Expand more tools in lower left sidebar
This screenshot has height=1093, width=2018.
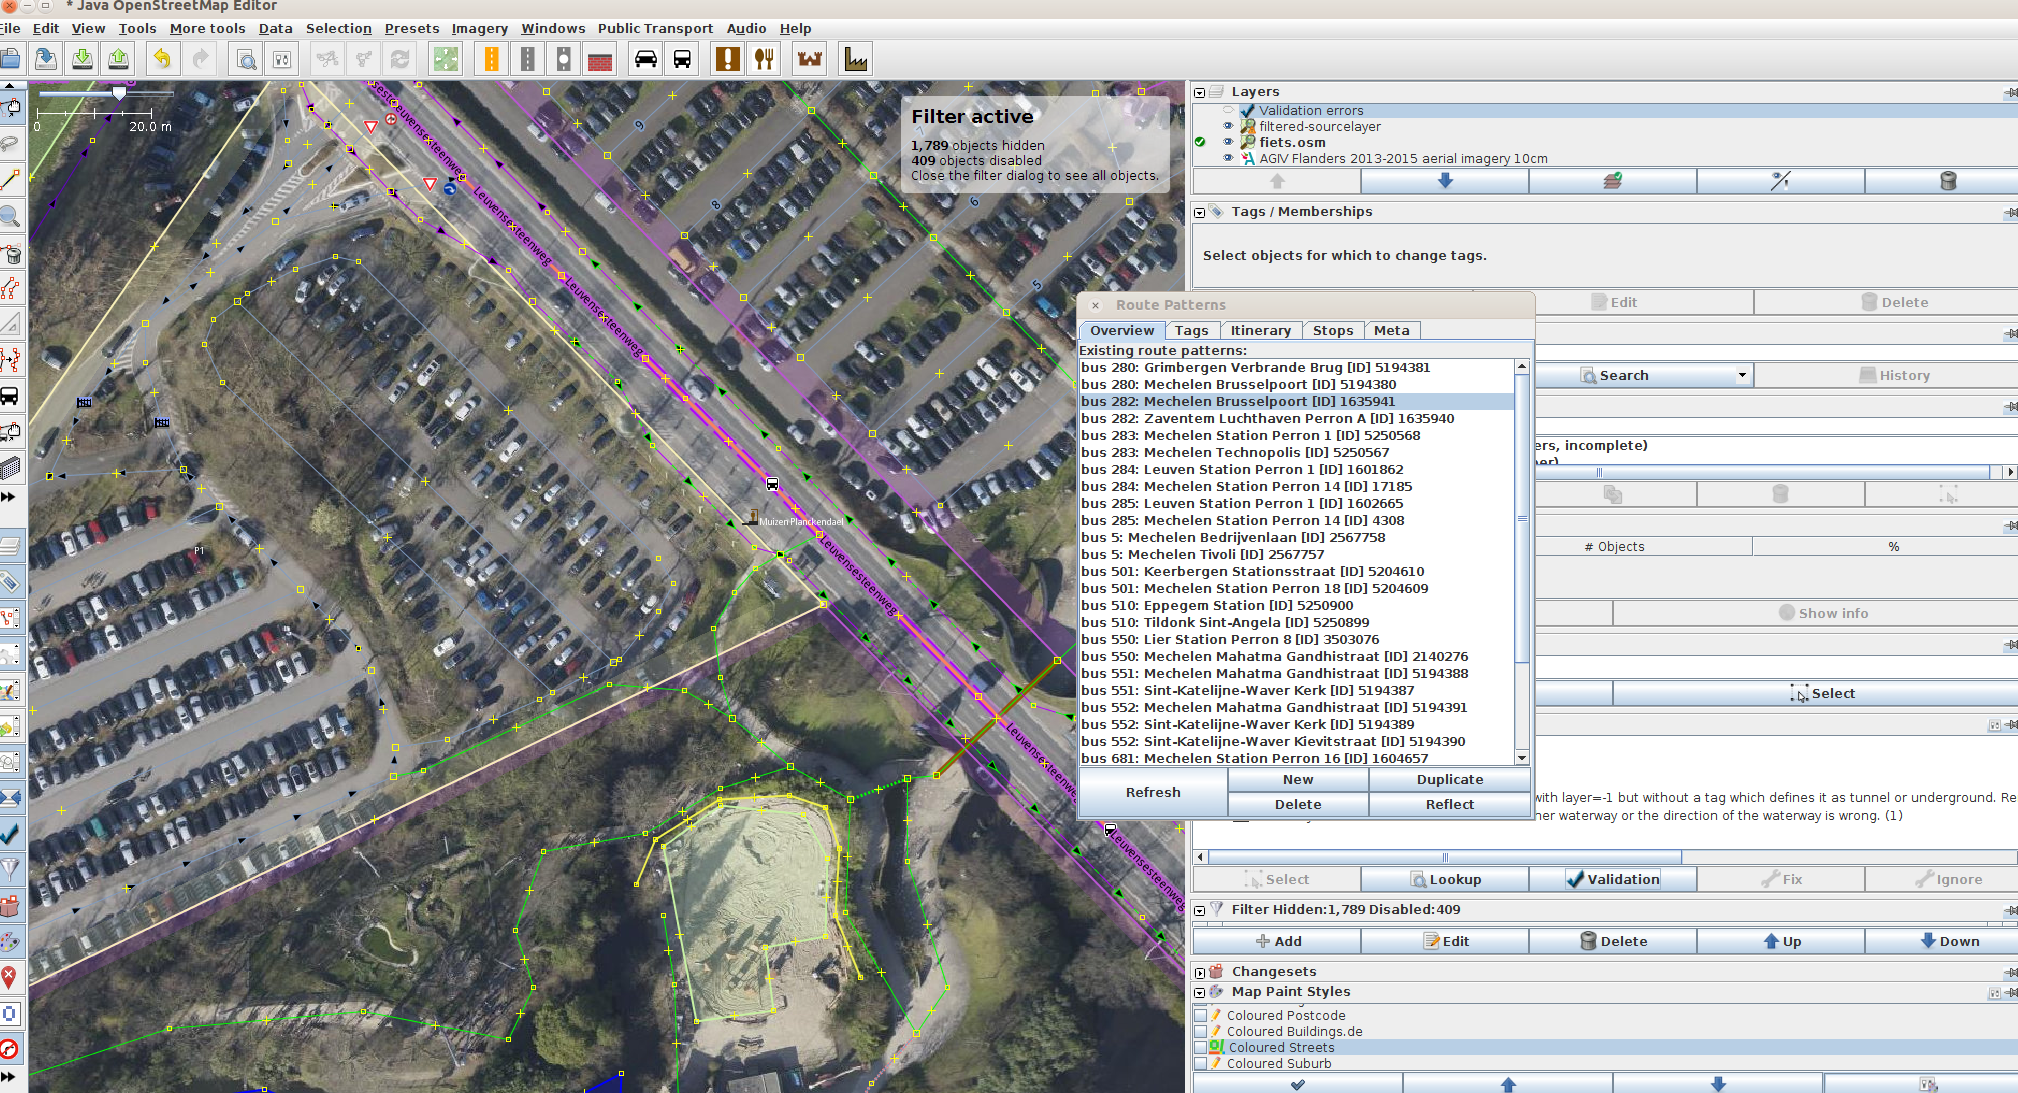pos(8,1077)
